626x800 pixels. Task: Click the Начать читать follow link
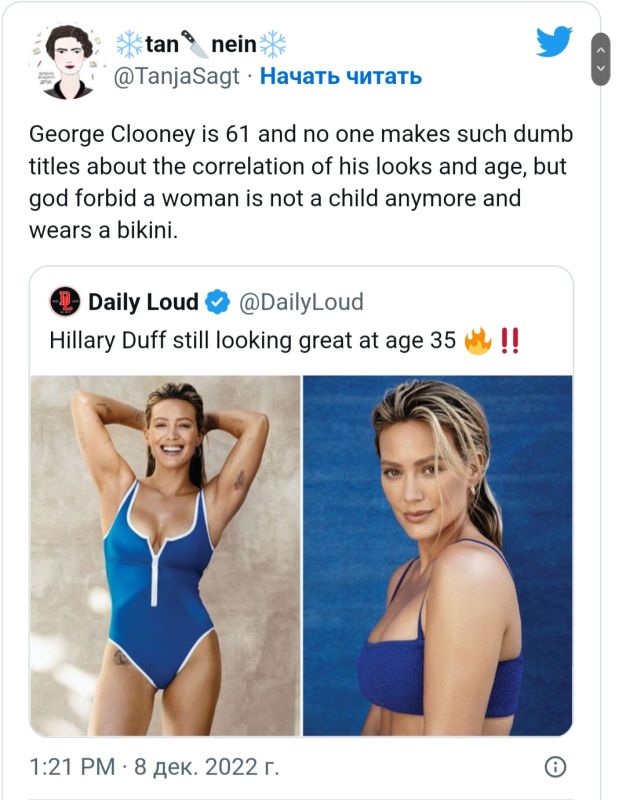[x=341, y=77]
